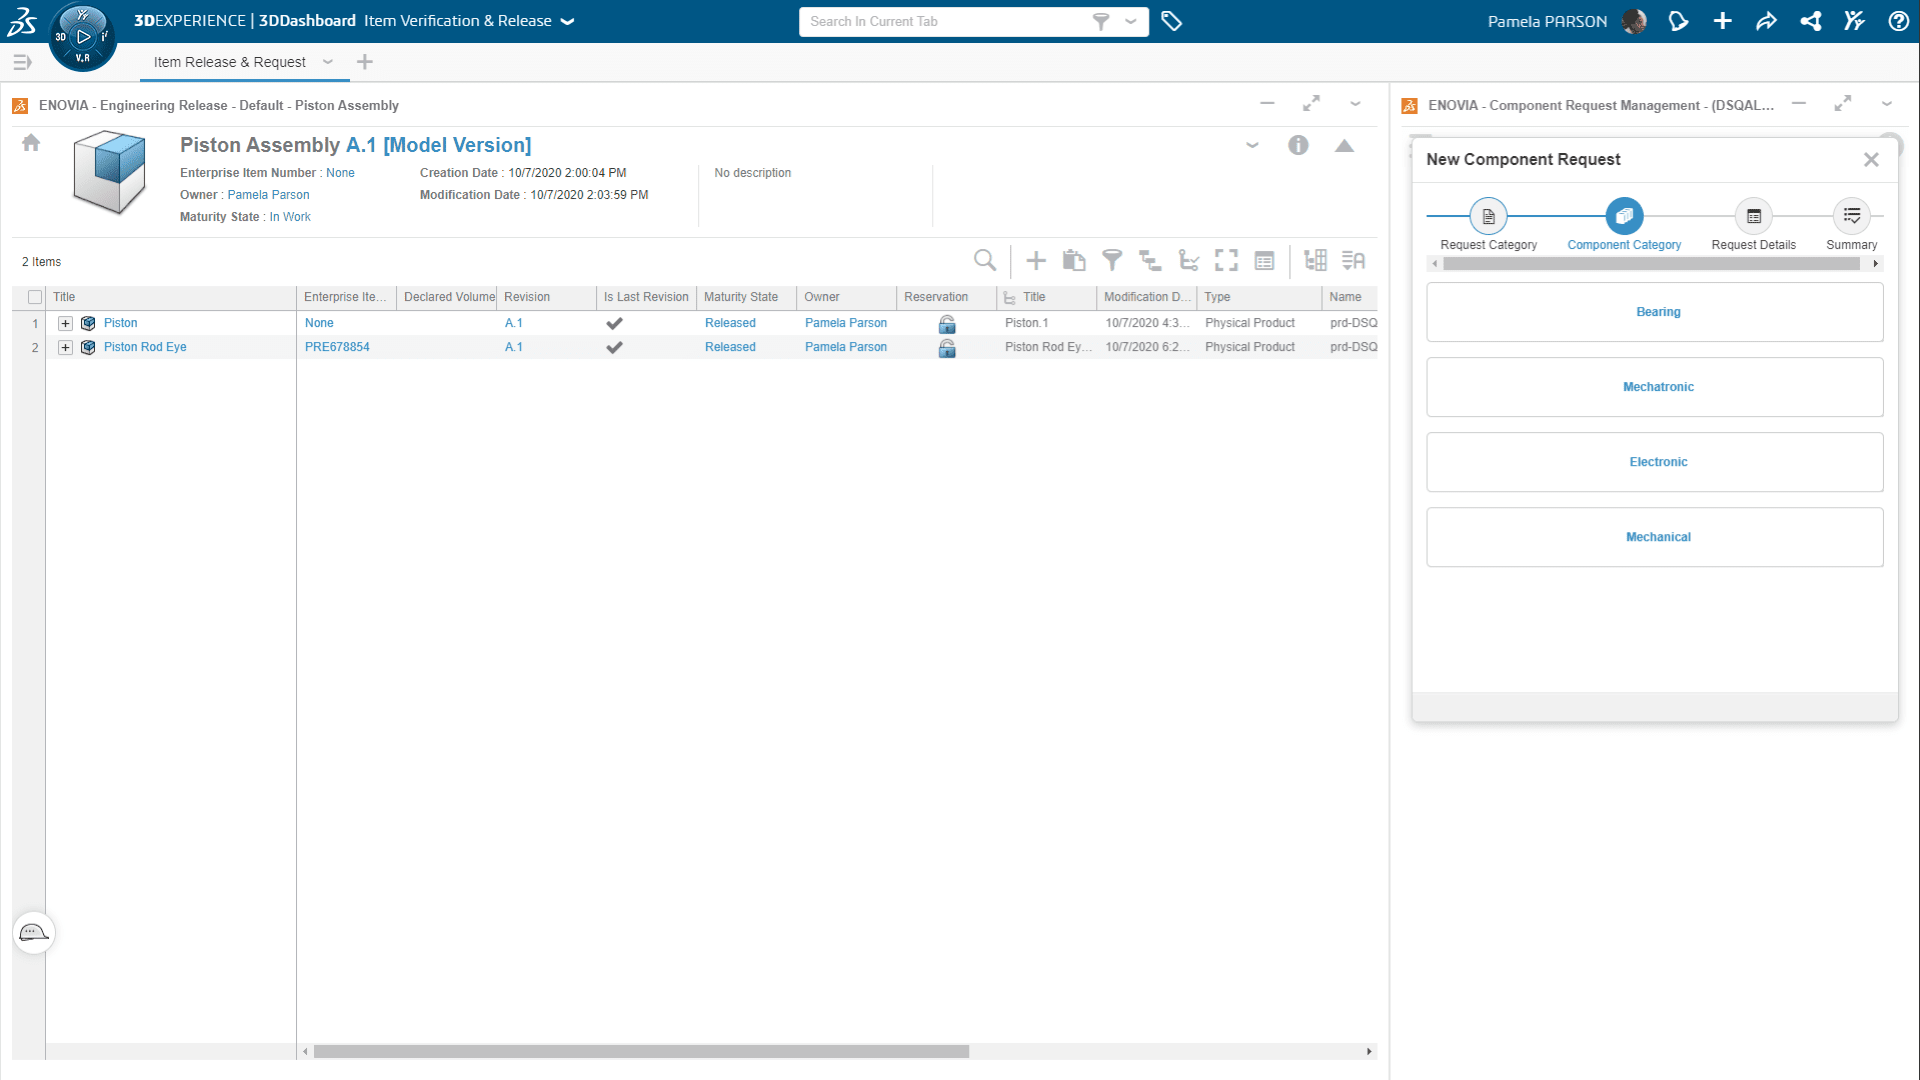Expand the Piston Assembly version dropdown

pos(1250,148)
